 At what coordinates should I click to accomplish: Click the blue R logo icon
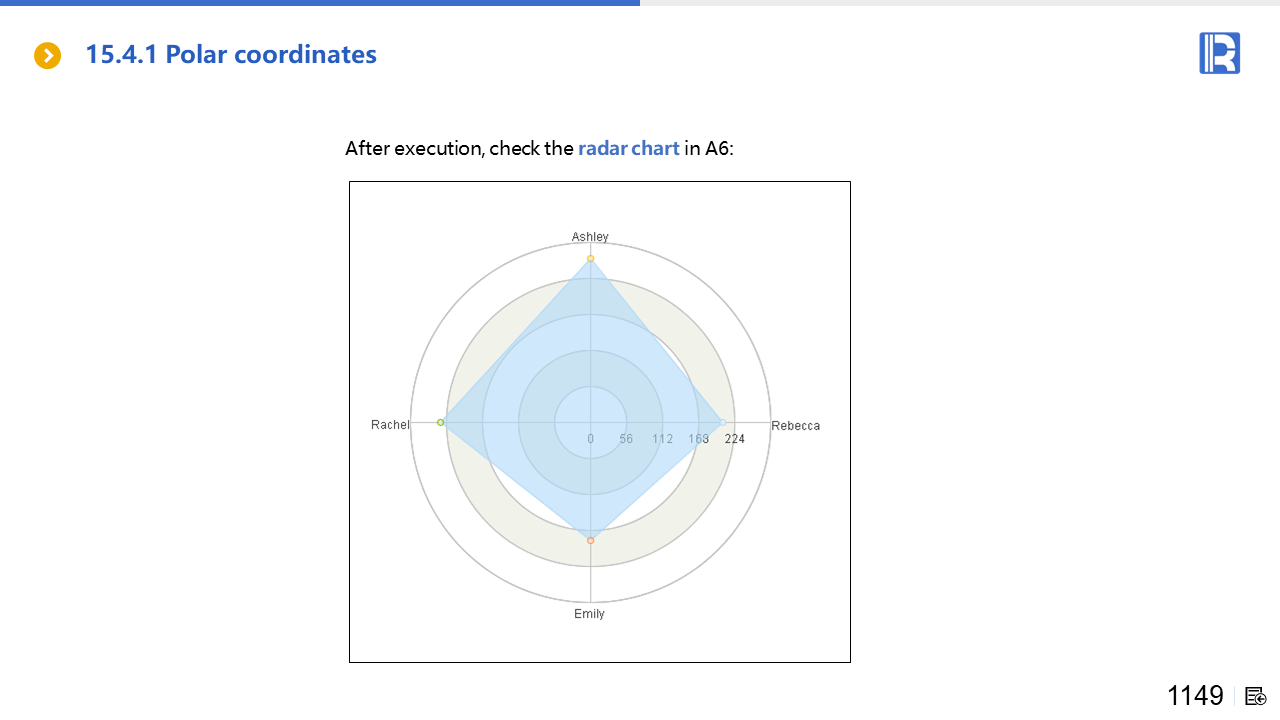[1219, 53]
